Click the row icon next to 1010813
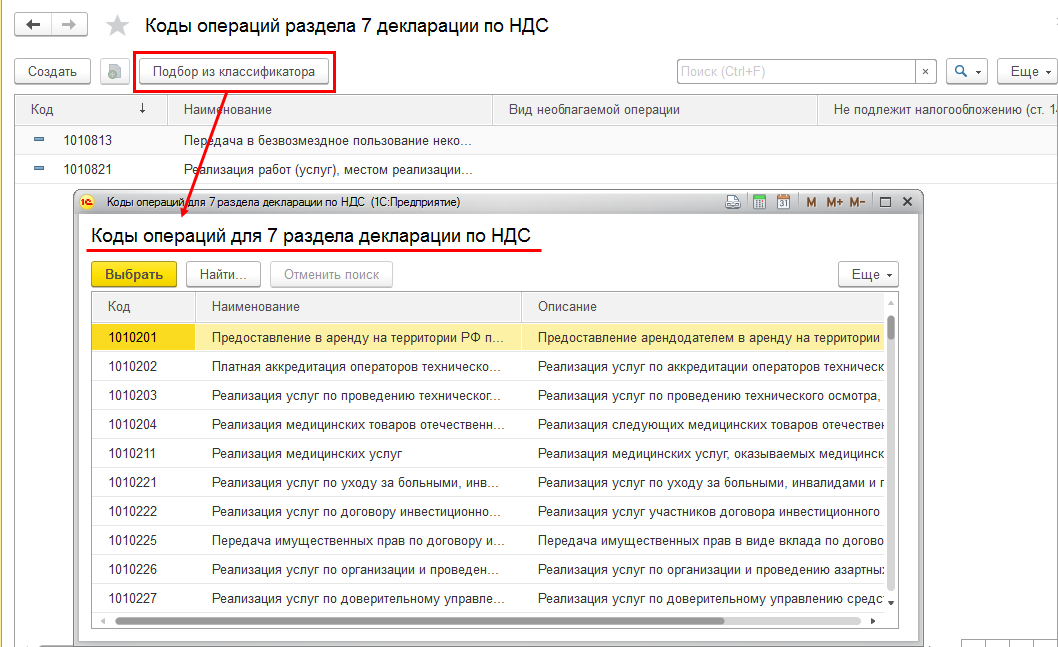1058x647 pixels. click(x=39, y=140)
